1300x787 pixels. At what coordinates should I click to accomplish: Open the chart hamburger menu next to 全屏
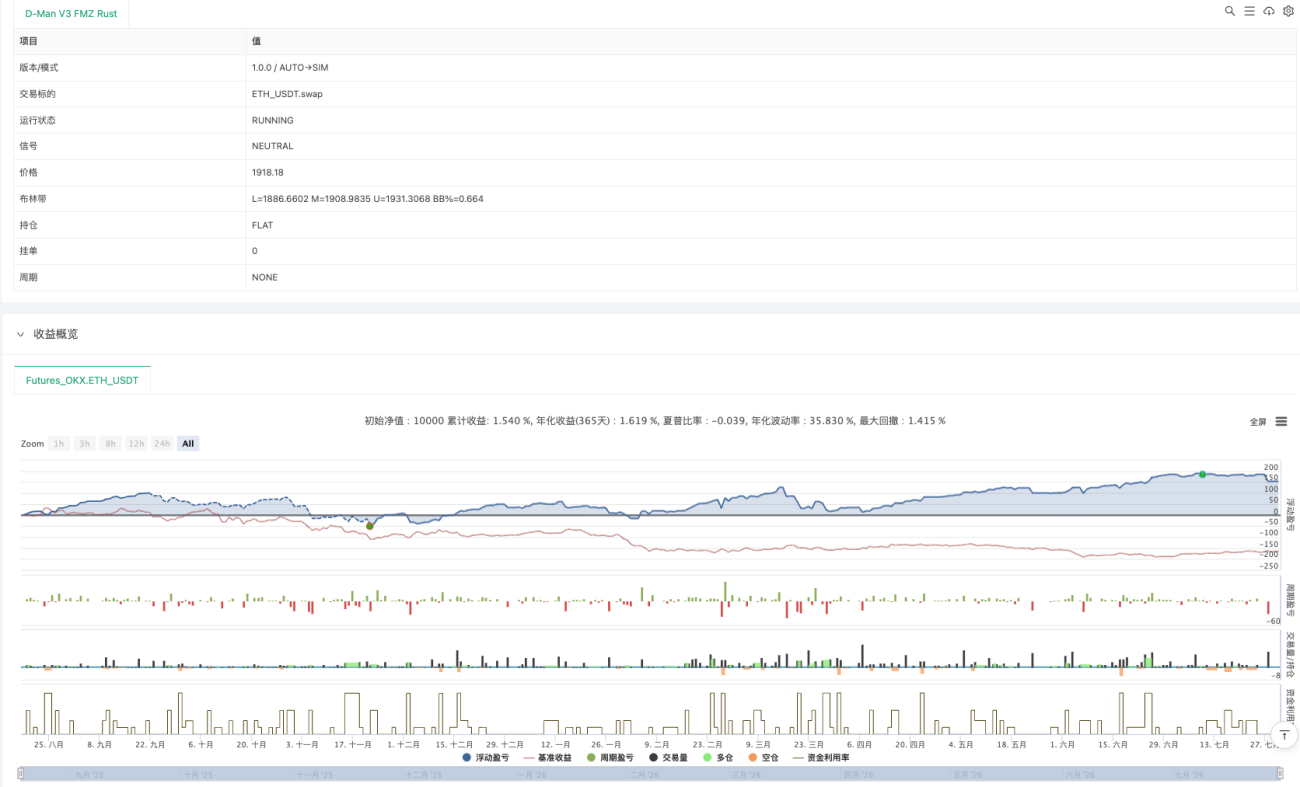[x=1281, y=421]
